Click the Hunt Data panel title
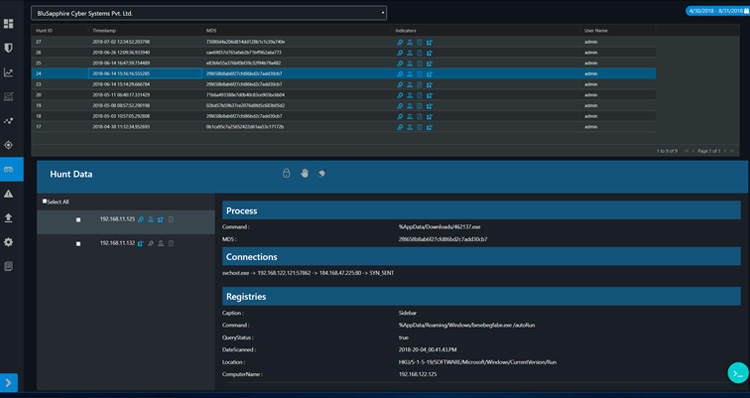750x398 pixels. (71, 174)
